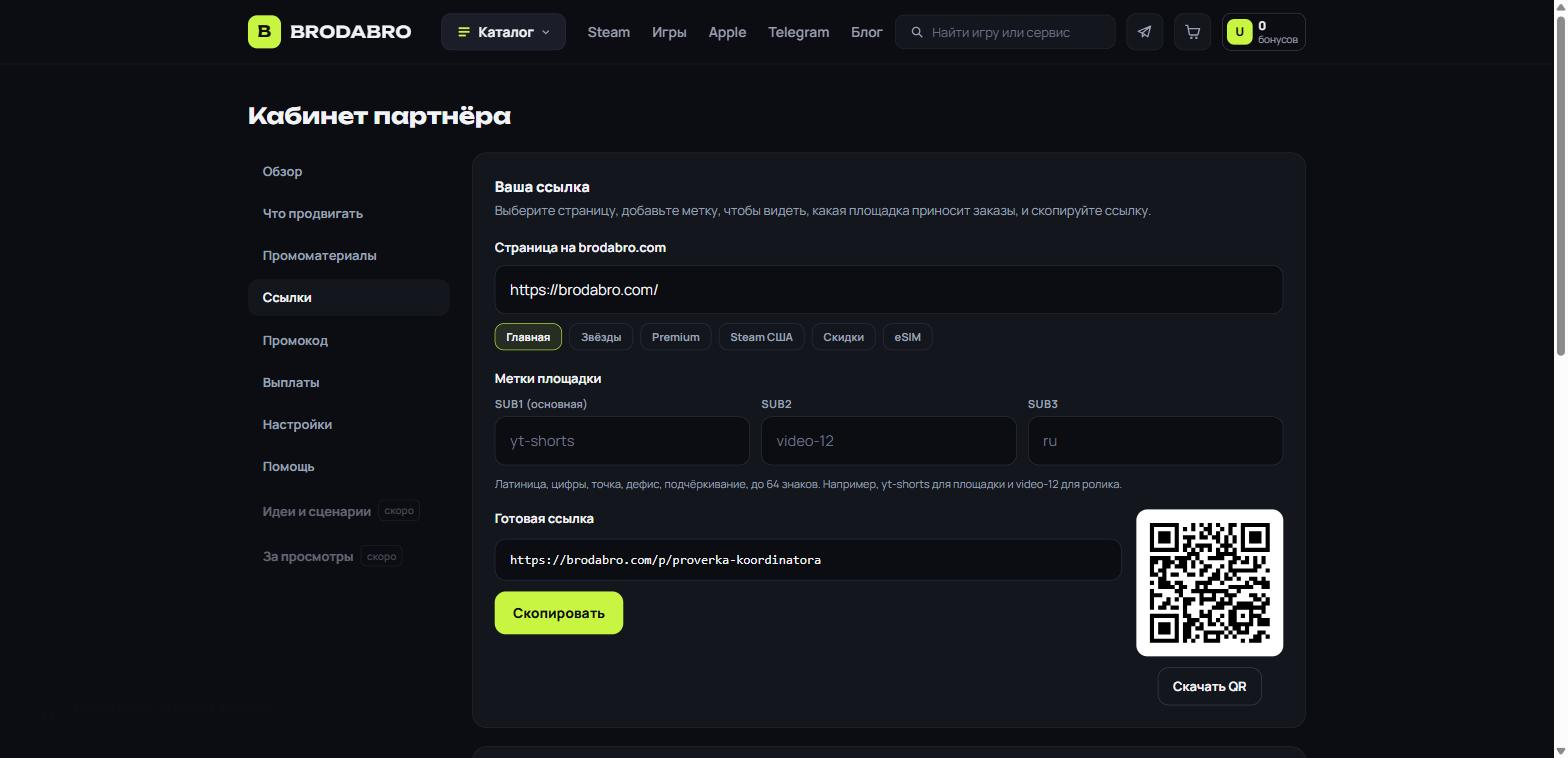Click the page URL field with https://brodabro.com/
1568x758 pixels.
[x=888, y=289]
